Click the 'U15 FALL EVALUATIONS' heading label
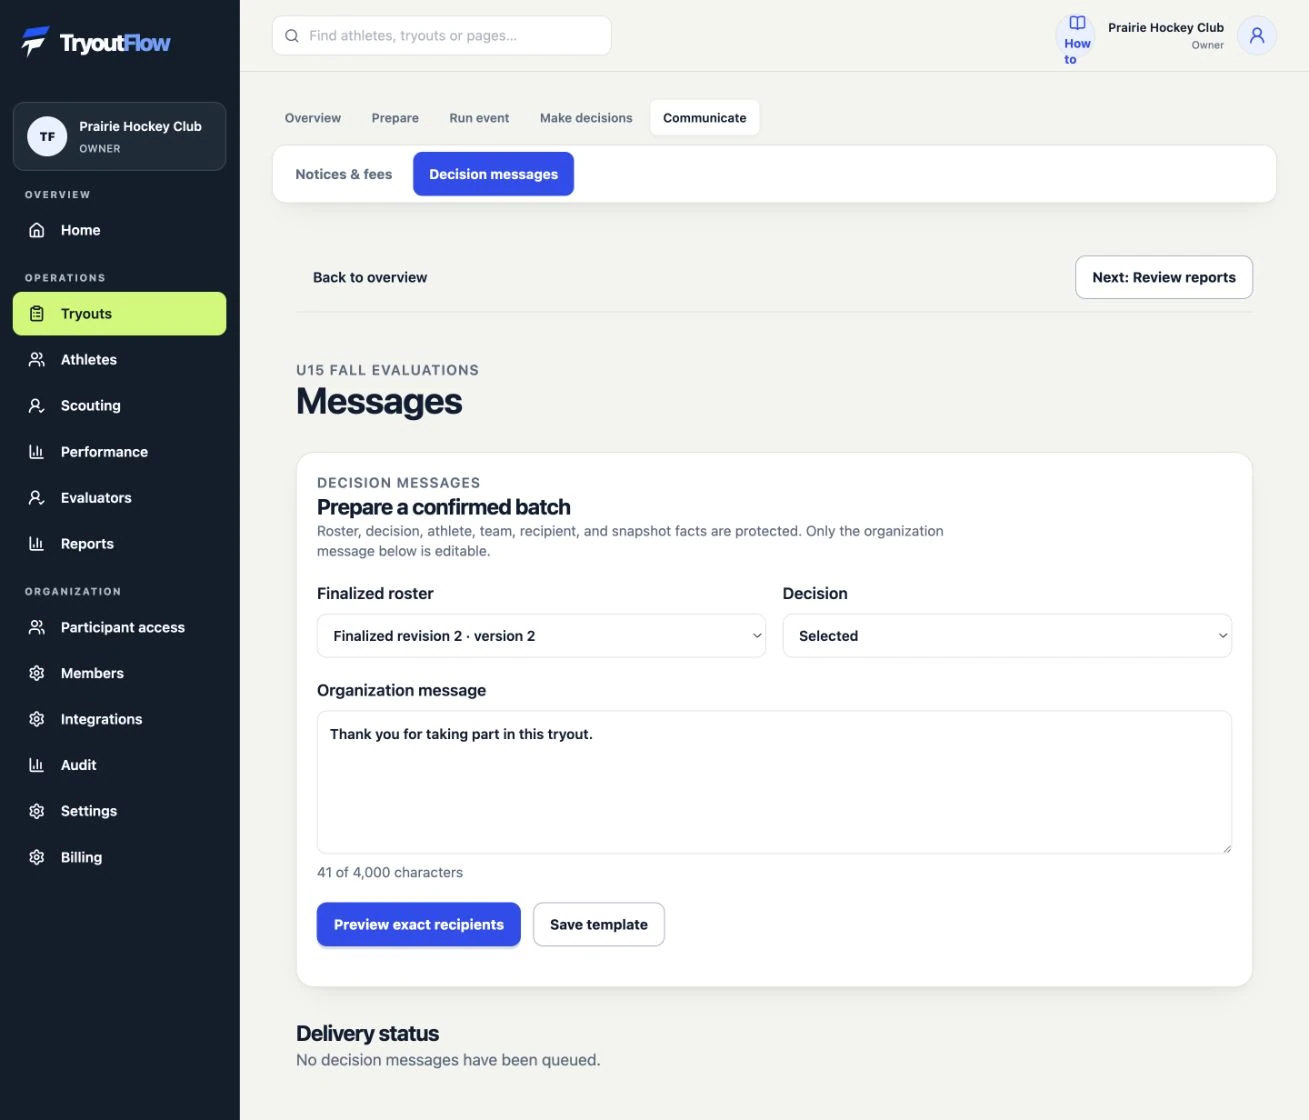 click(387, 370)
